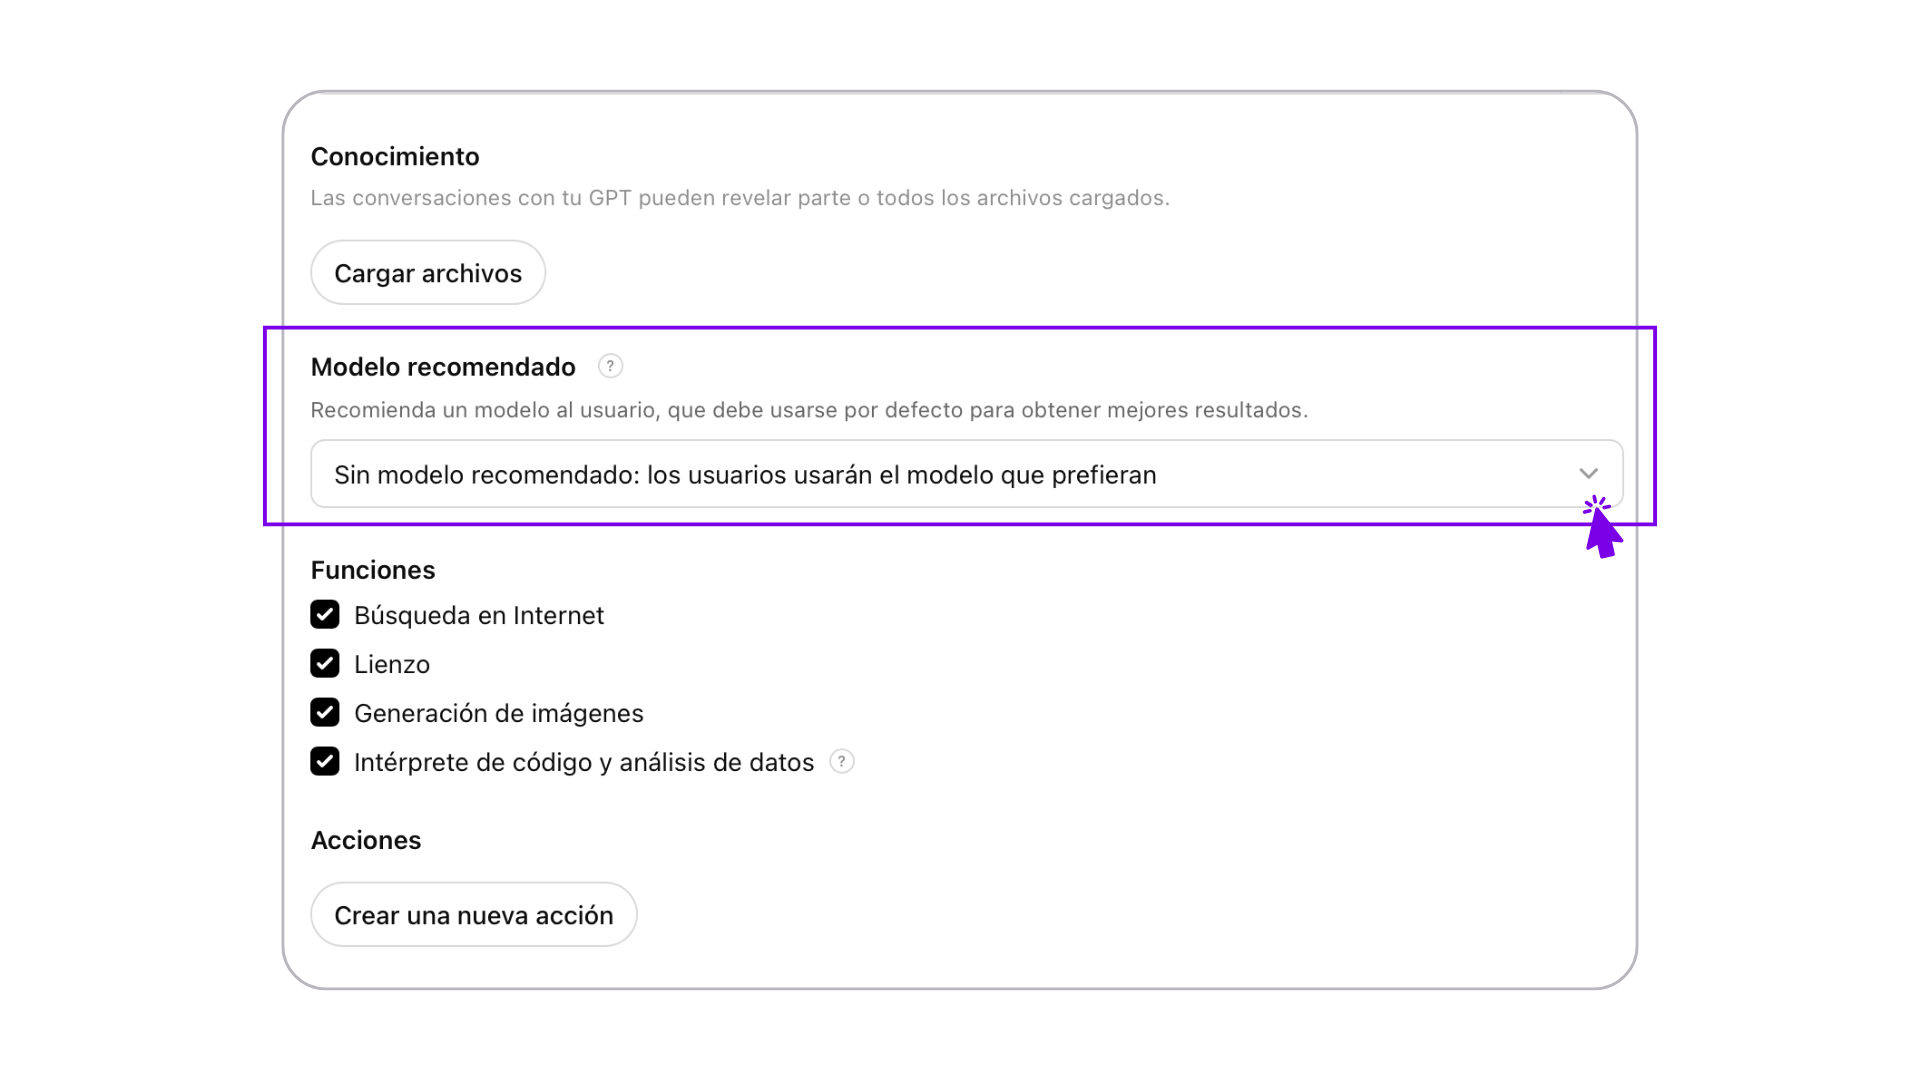The height and width of the screenshot is (1080, 1920).
Task: Open the Sin modelo recomendado dropdown
Action: [966, 474]
